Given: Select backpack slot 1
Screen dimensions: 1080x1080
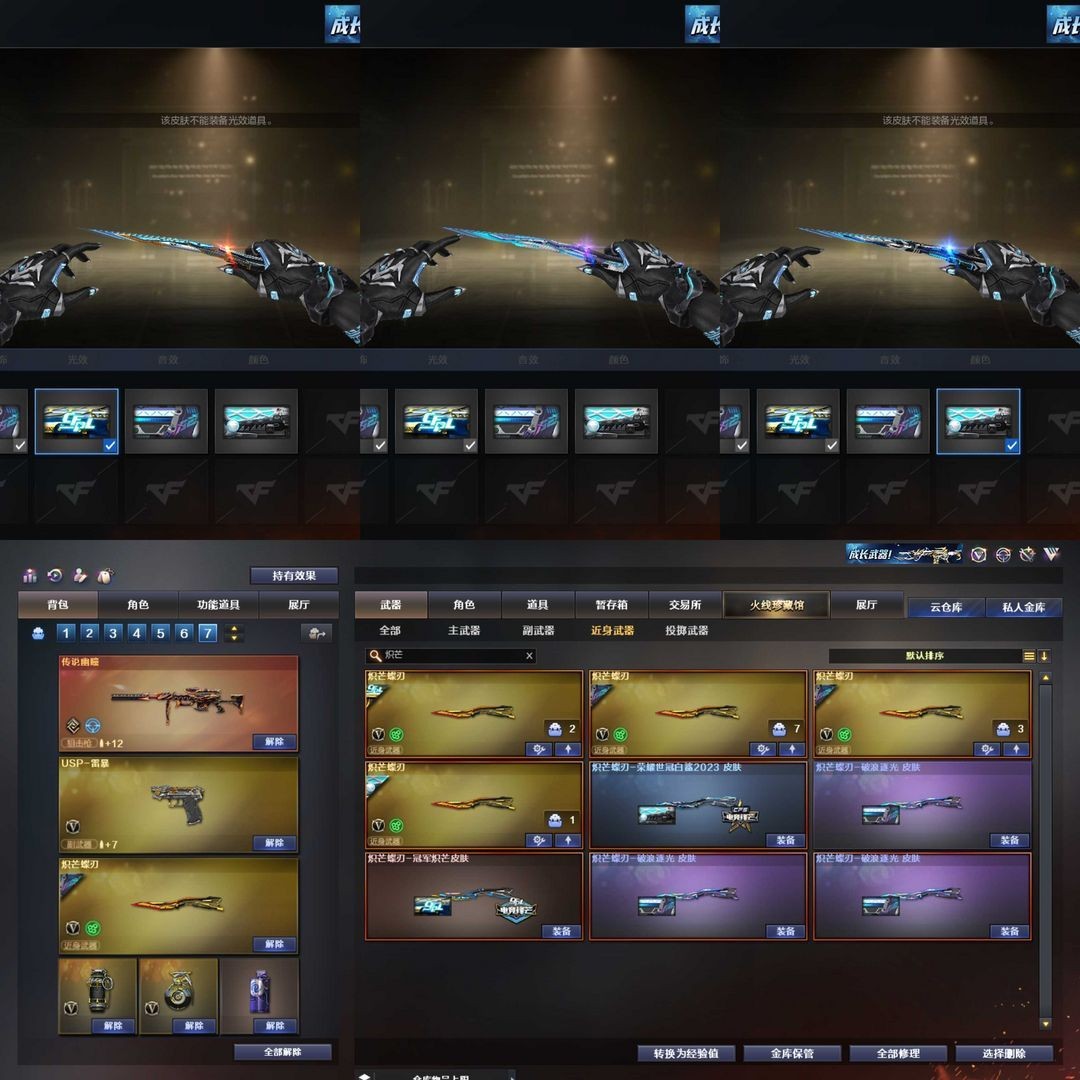Looking at the screenshot, I should click(x=66, y=633).
